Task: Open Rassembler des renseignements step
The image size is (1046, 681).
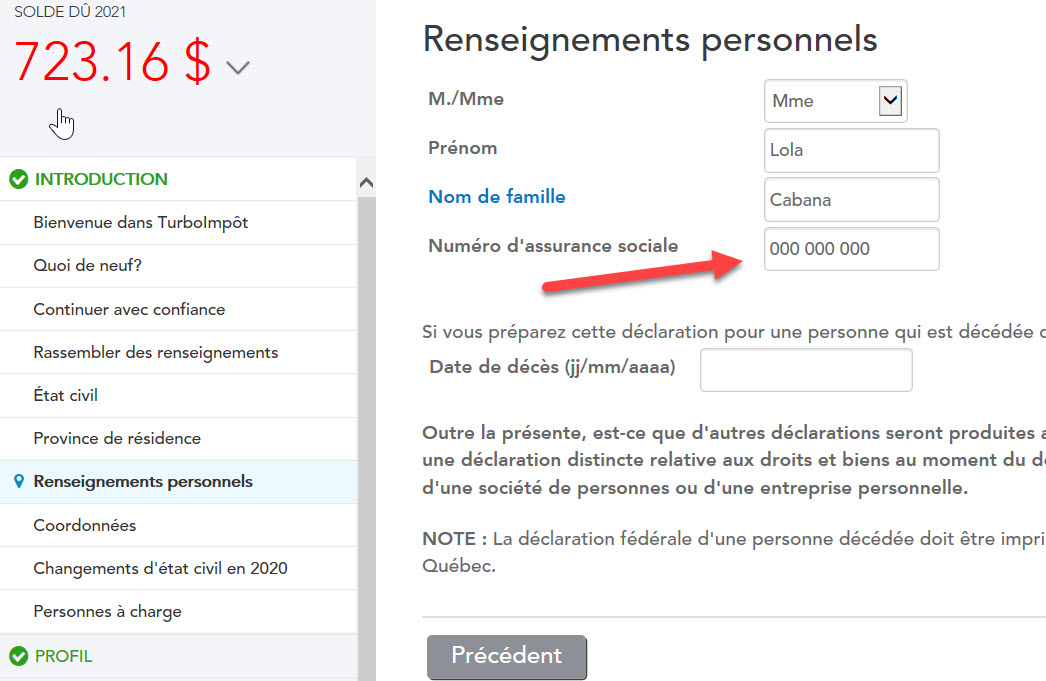Action: [x=155, y=353]
